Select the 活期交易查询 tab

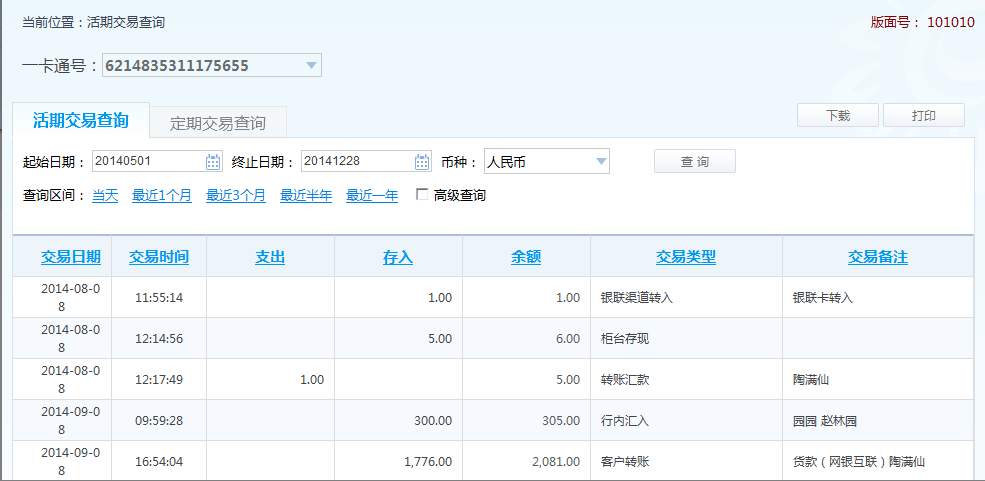pos(81,121)
